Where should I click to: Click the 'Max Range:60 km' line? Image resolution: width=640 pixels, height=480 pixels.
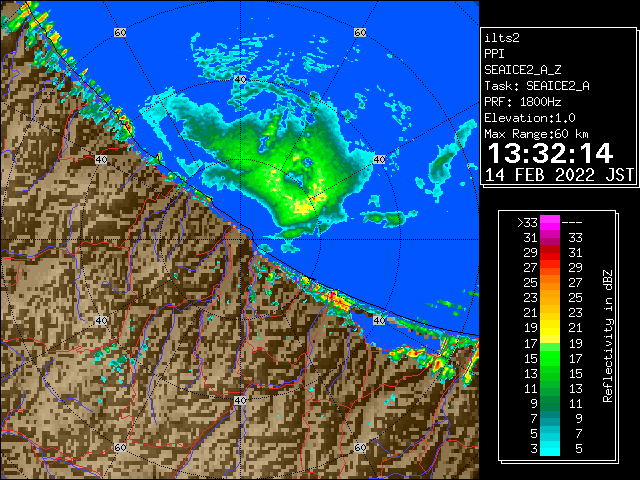pyautogui.click(x=536, y=134)
